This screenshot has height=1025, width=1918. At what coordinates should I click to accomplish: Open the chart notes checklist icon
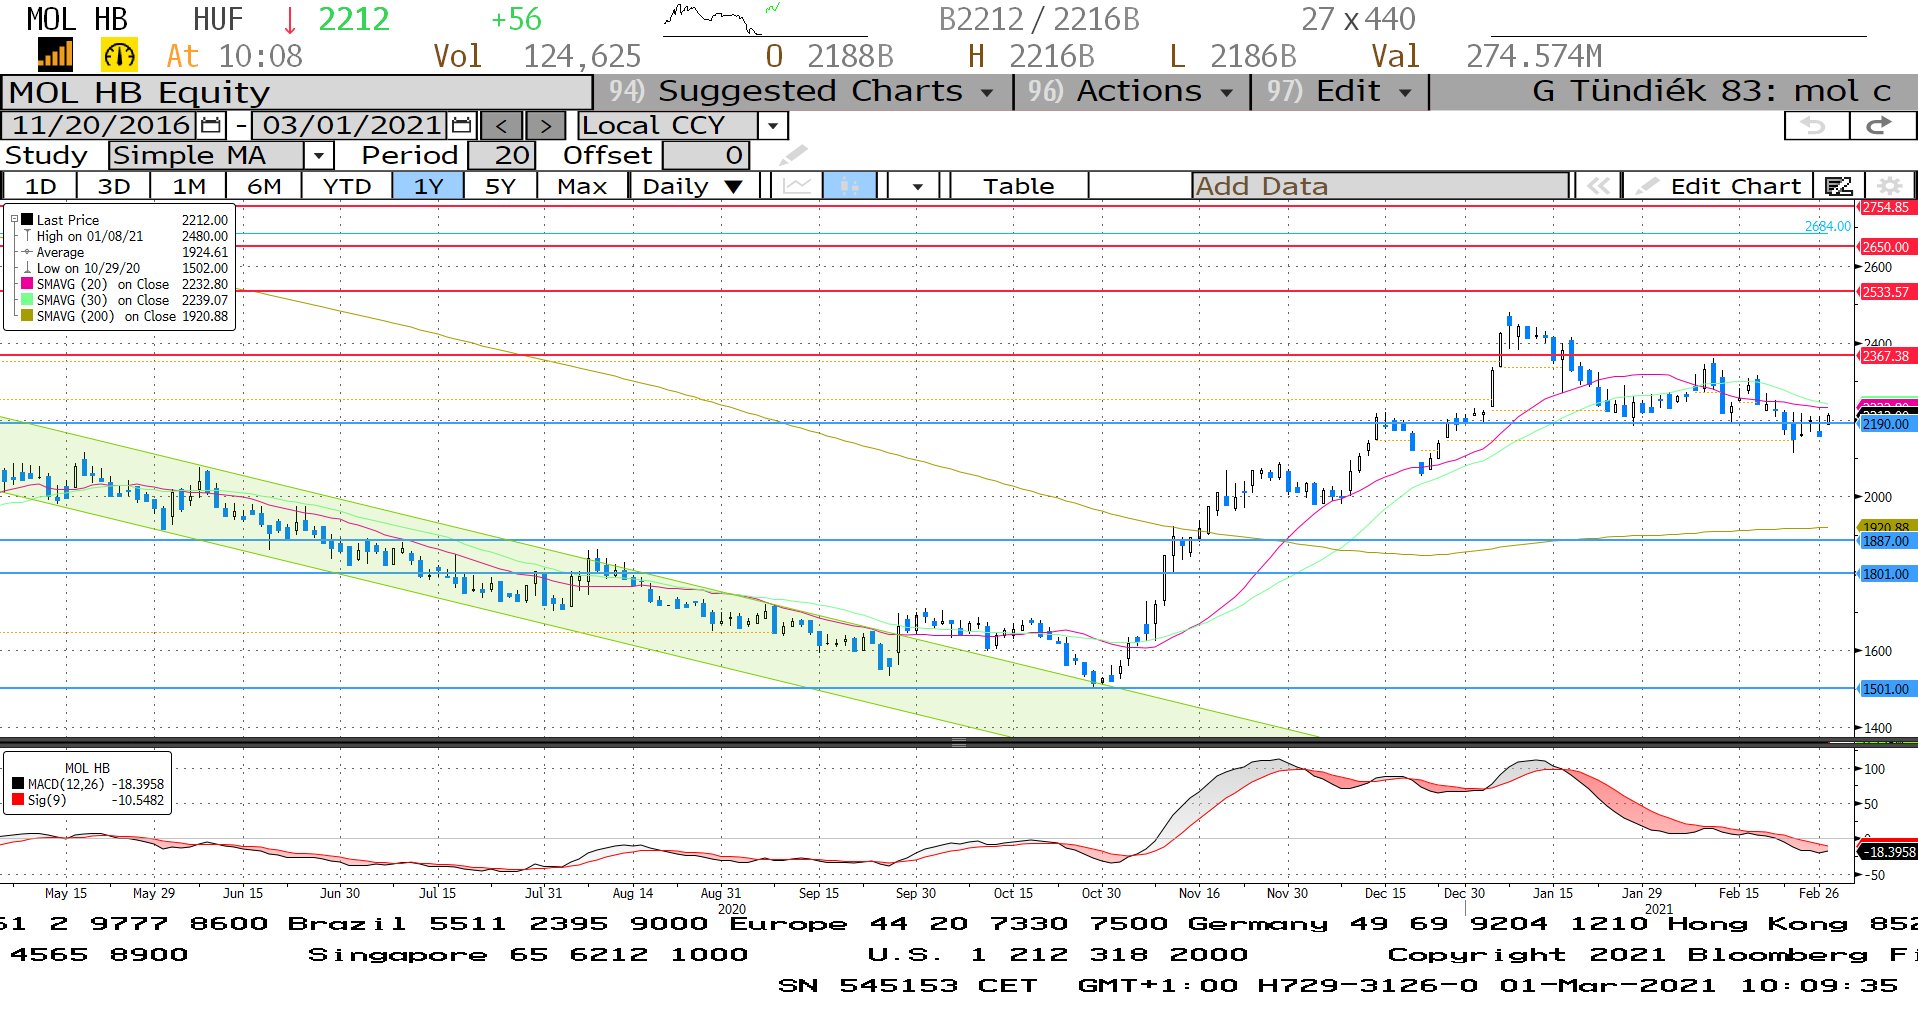pyautogui.click(x=1838, y=186)
